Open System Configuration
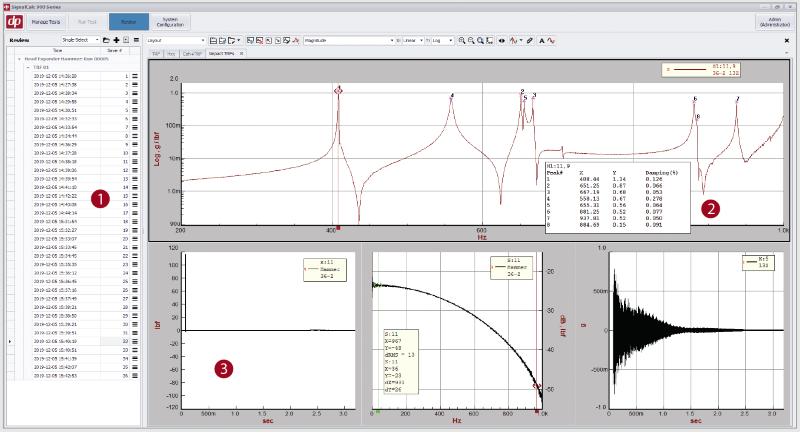800x432 pixels. click(x=170, y=20)
